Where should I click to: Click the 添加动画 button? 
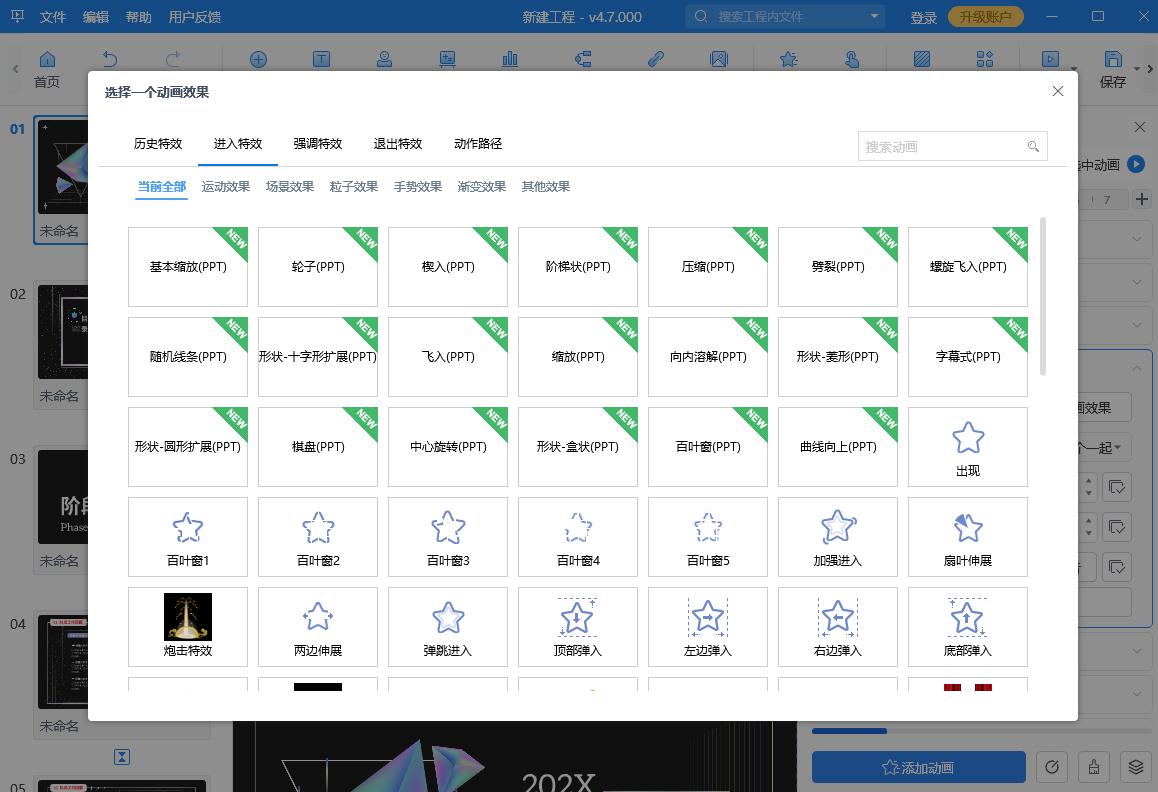(x=918, y=767)
